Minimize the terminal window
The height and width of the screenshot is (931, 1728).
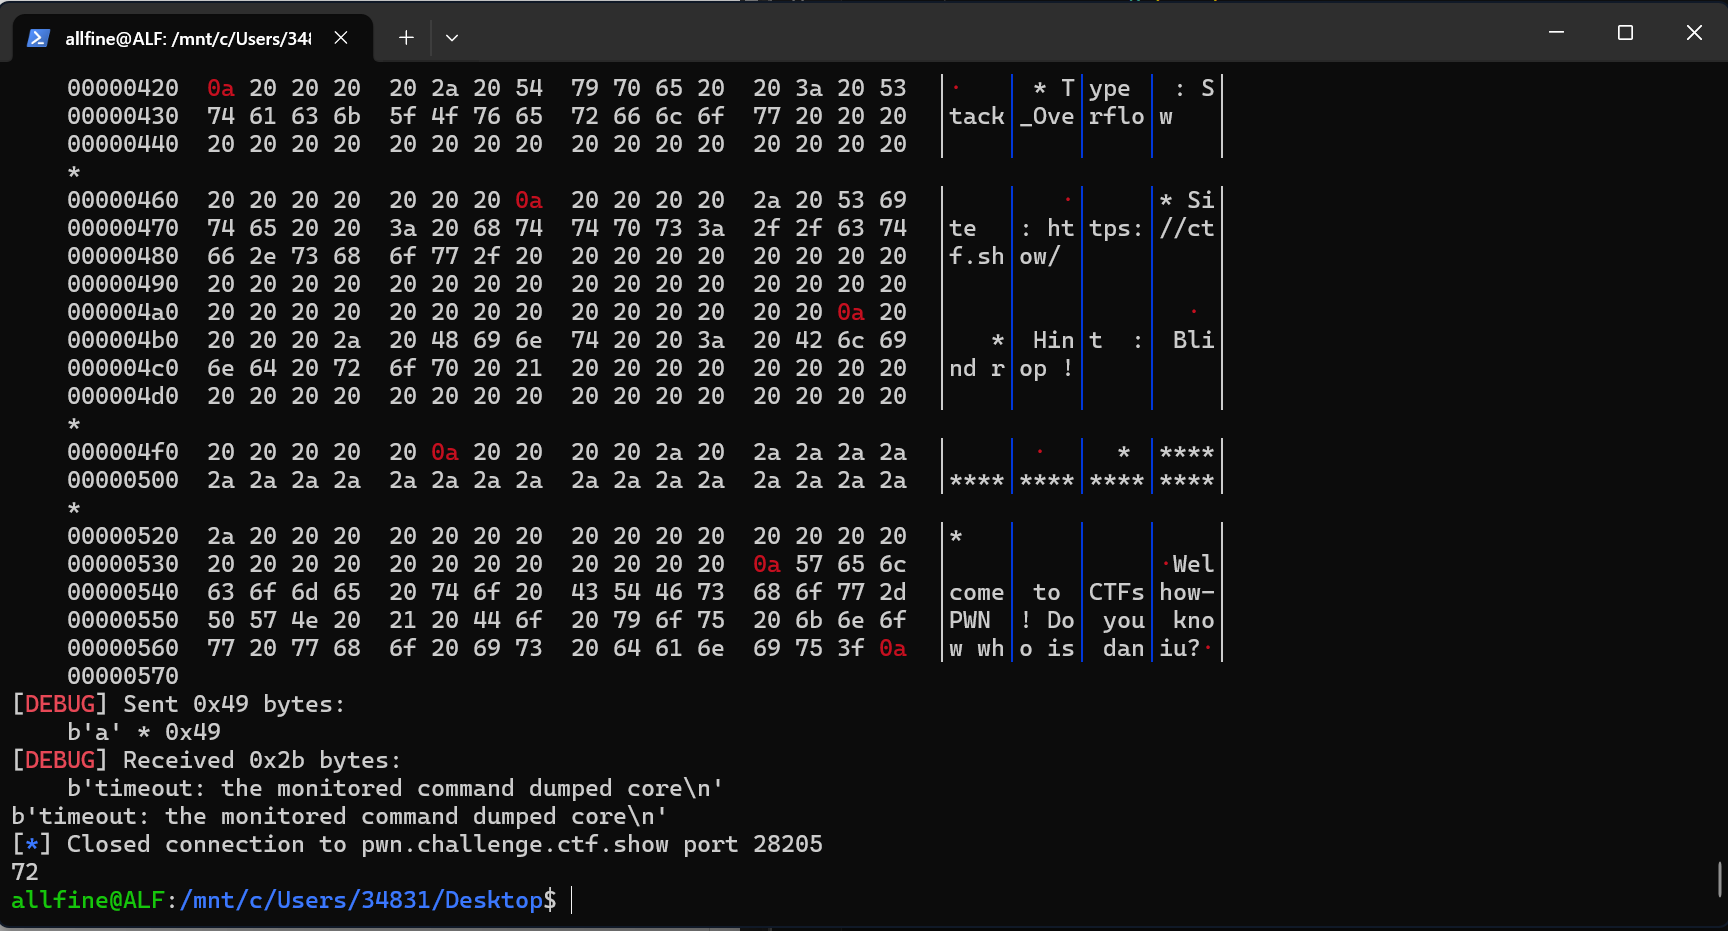pyautogui.click(x=1556, y=32)
